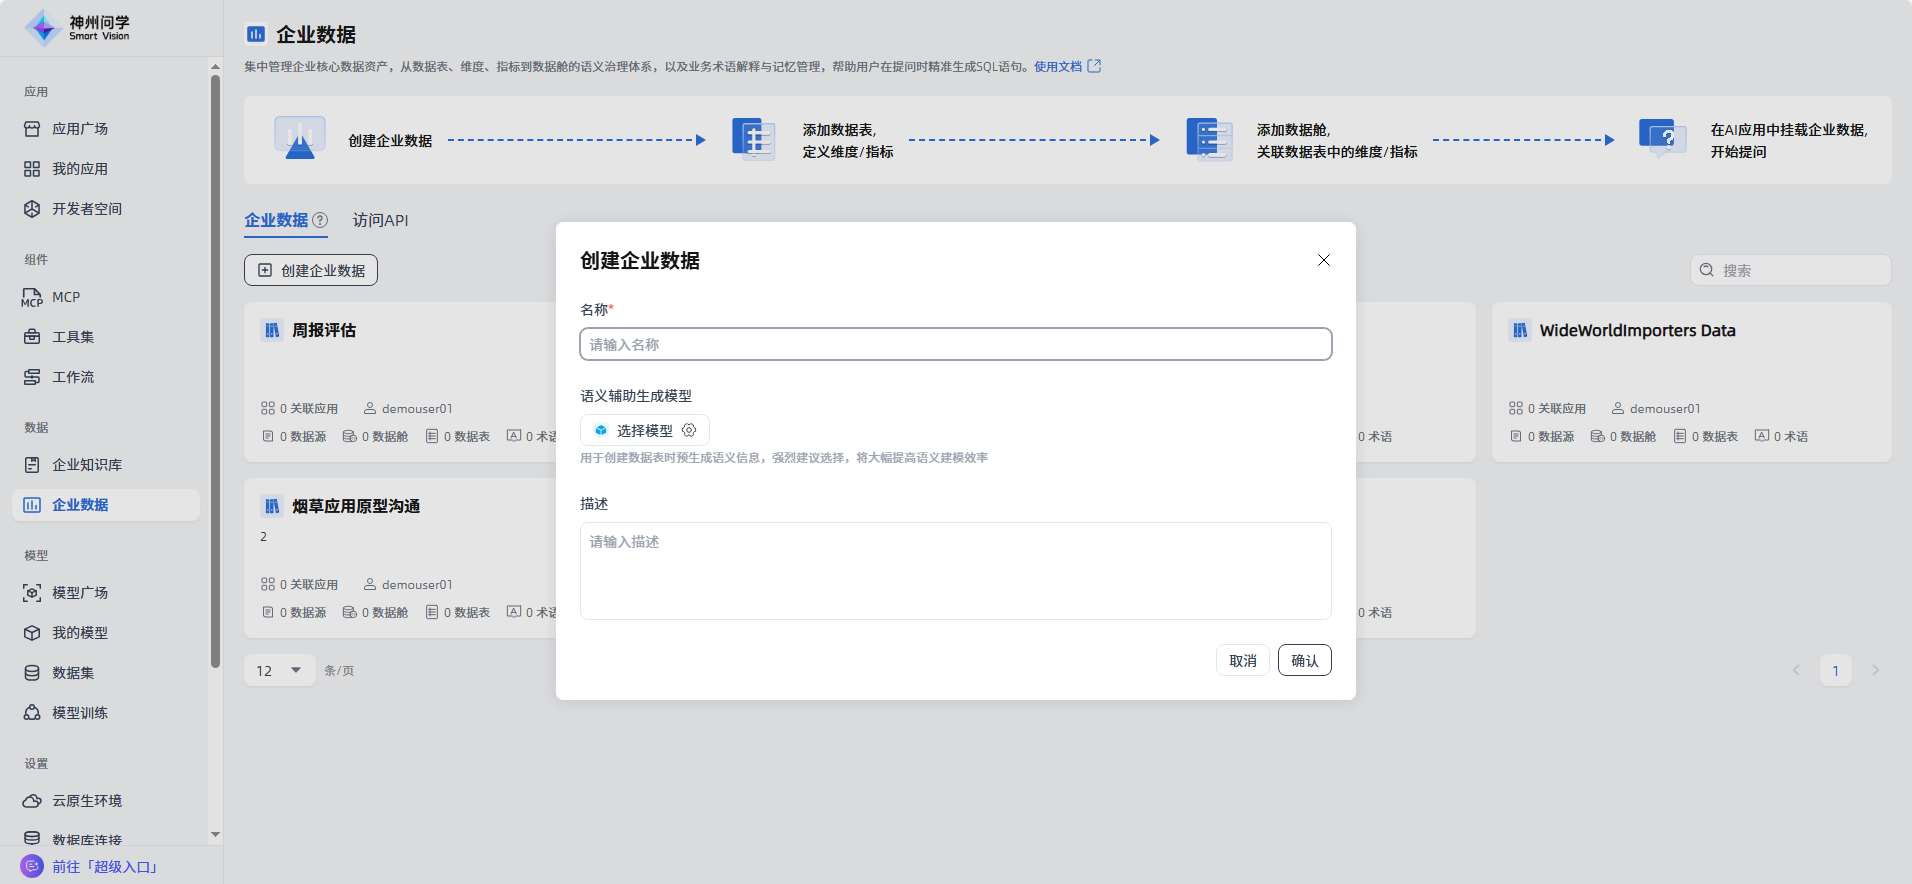
Task: Open the 选择模型 model selector
Action: tap(644, 430)
